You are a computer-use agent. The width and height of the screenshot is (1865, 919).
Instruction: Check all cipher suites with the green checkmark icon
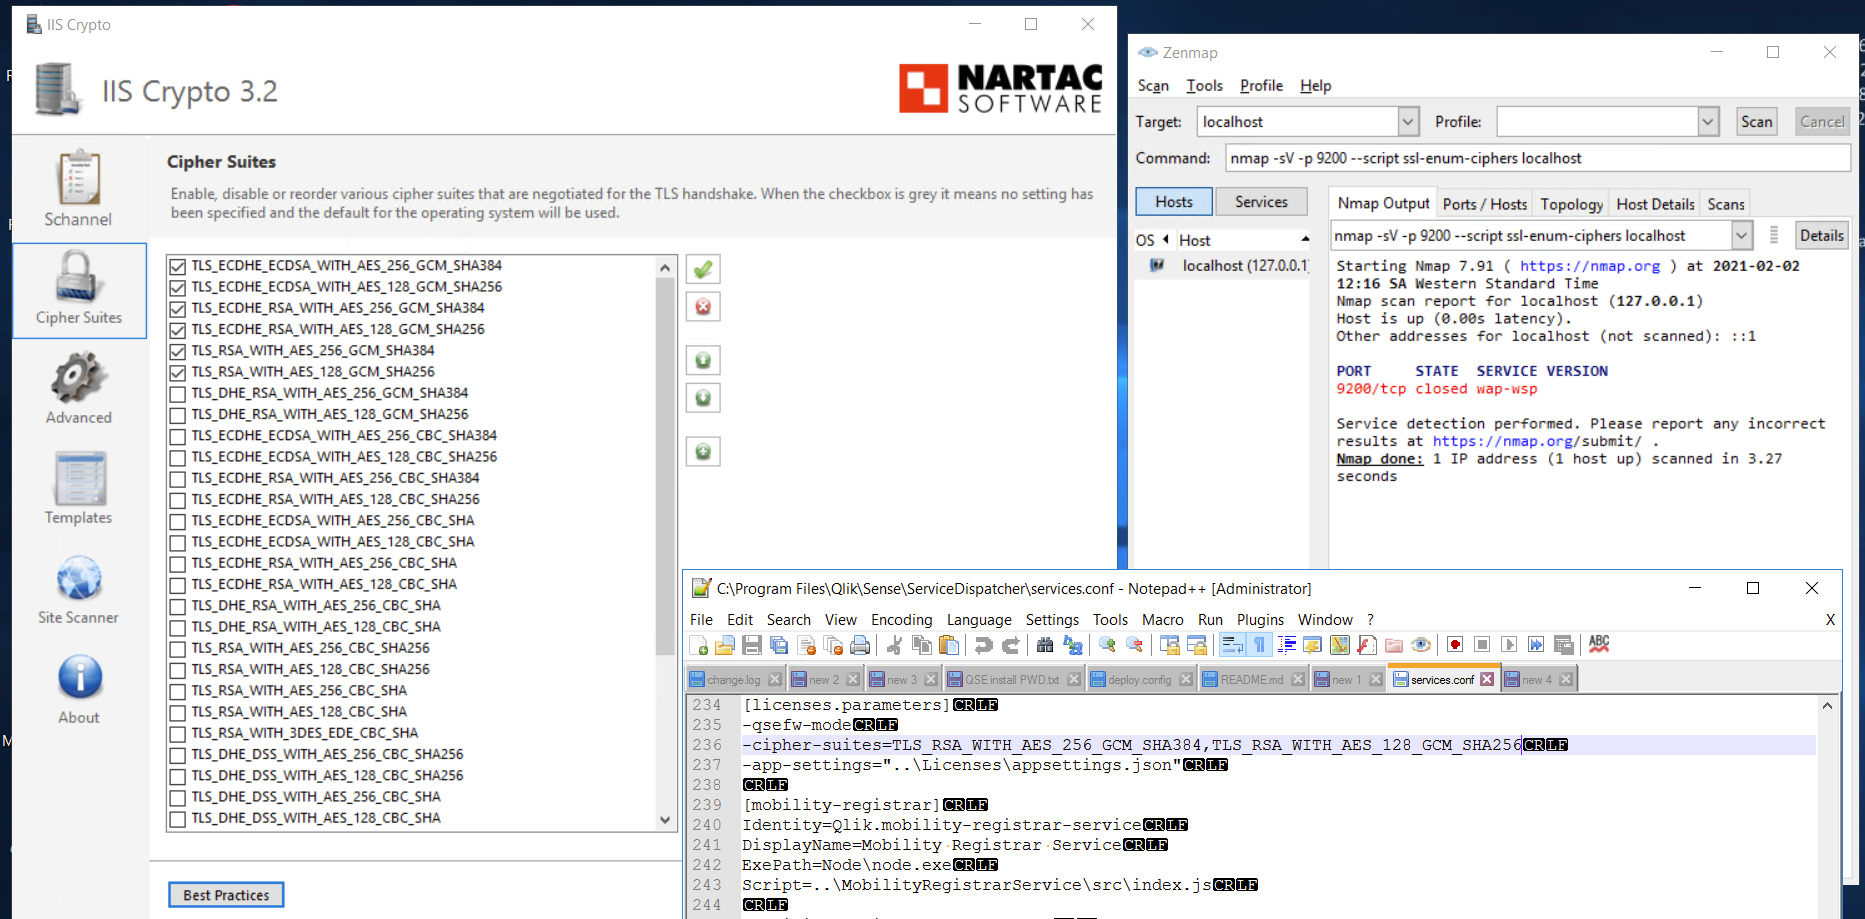pos(702,268)
